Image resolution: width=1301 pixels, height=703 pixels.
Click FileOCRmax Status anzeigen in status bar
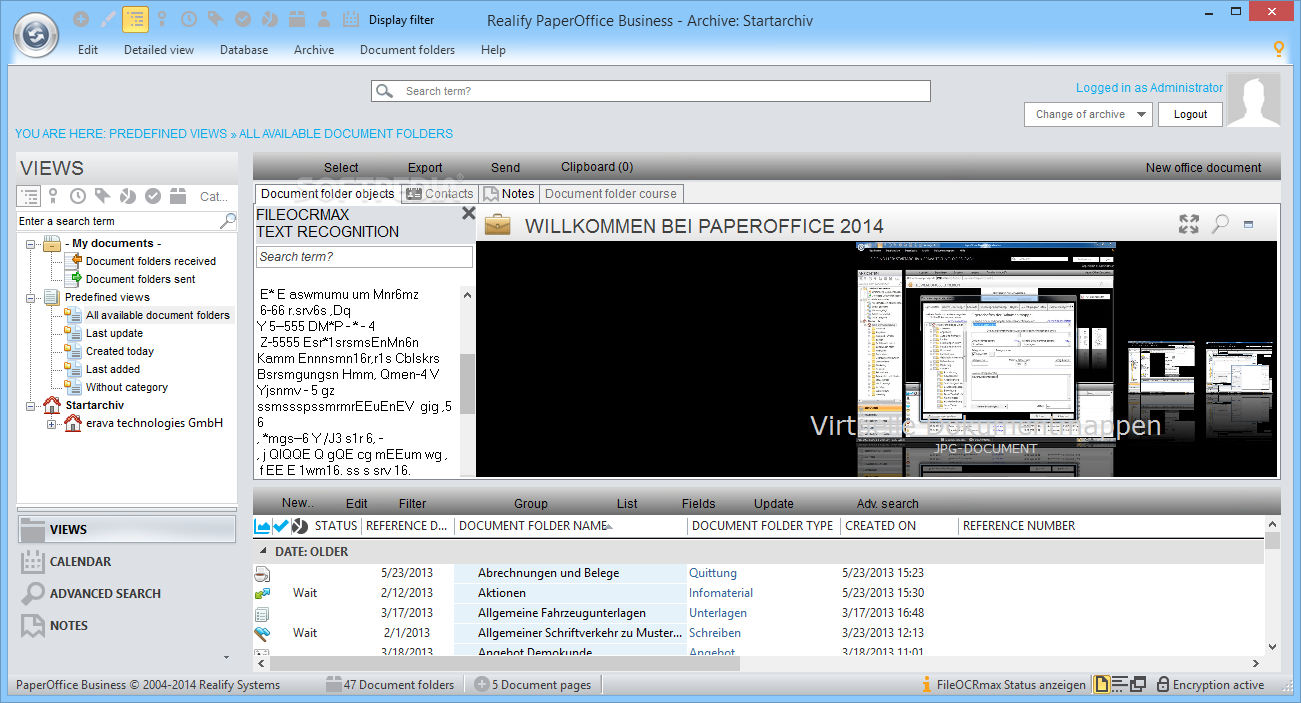[x=1003, y=685]
